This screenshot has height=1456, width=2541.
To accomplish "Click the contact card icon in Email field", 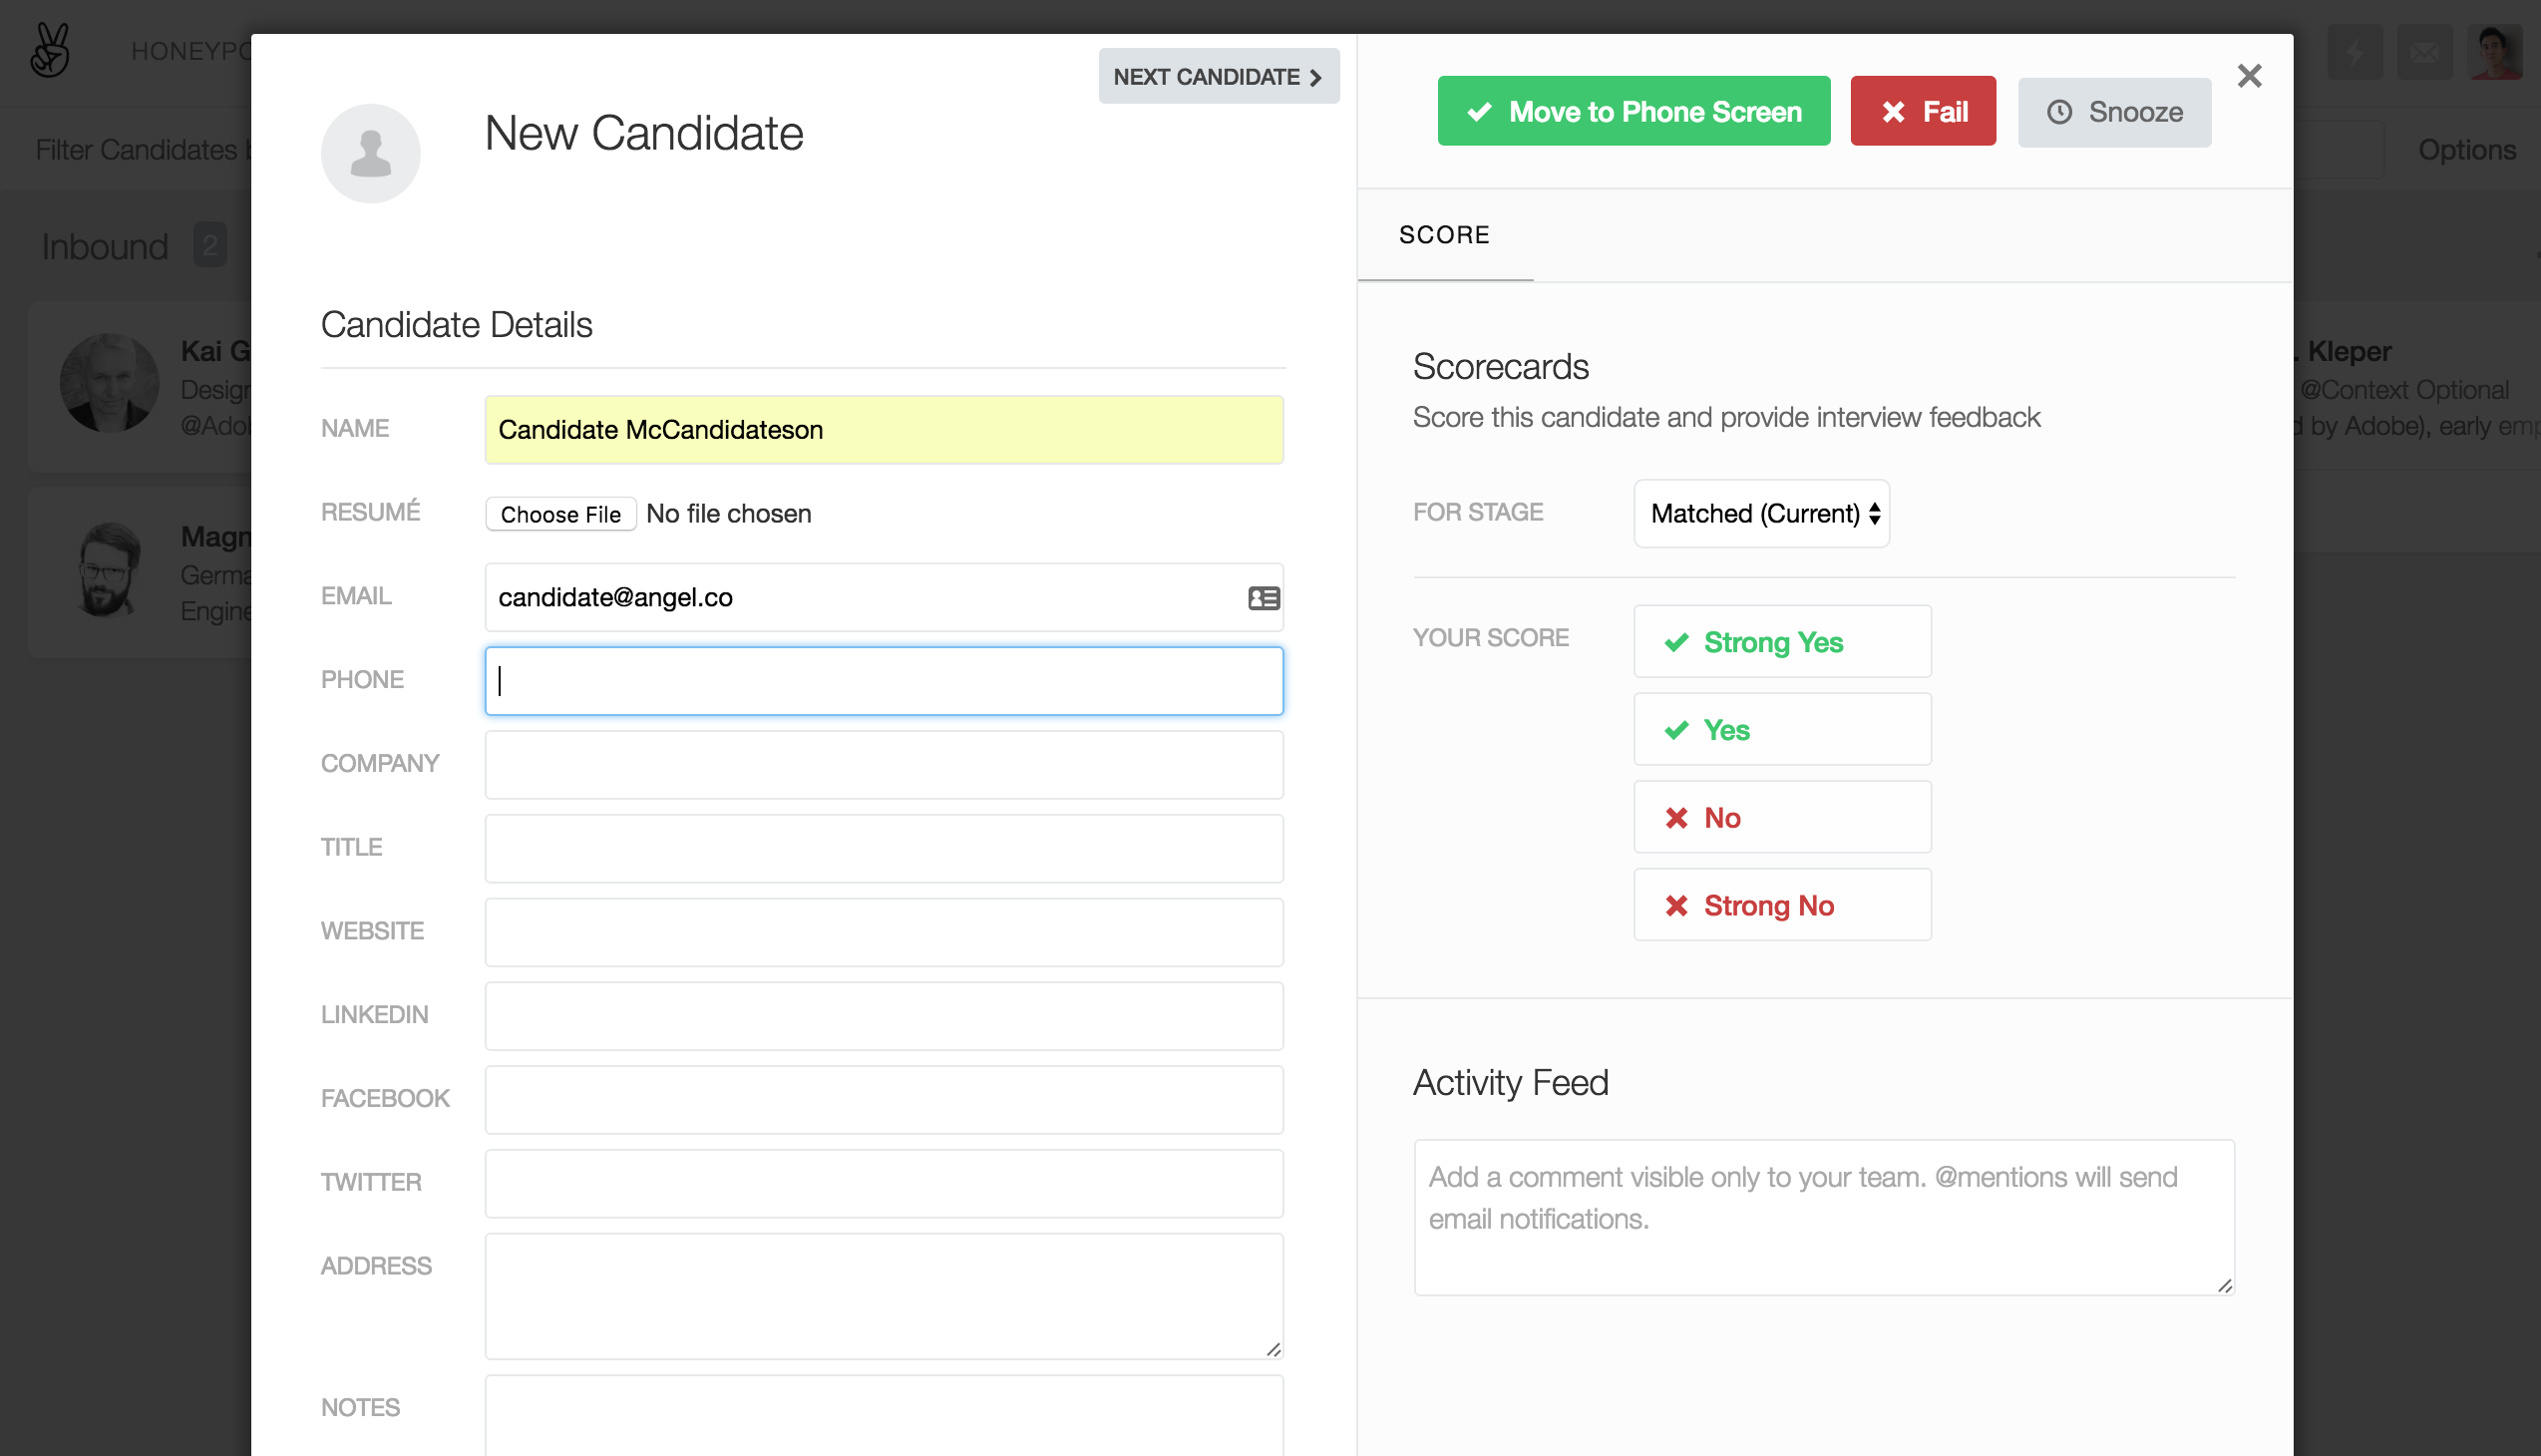I will pyautogui.click(x=1263, y=598).
